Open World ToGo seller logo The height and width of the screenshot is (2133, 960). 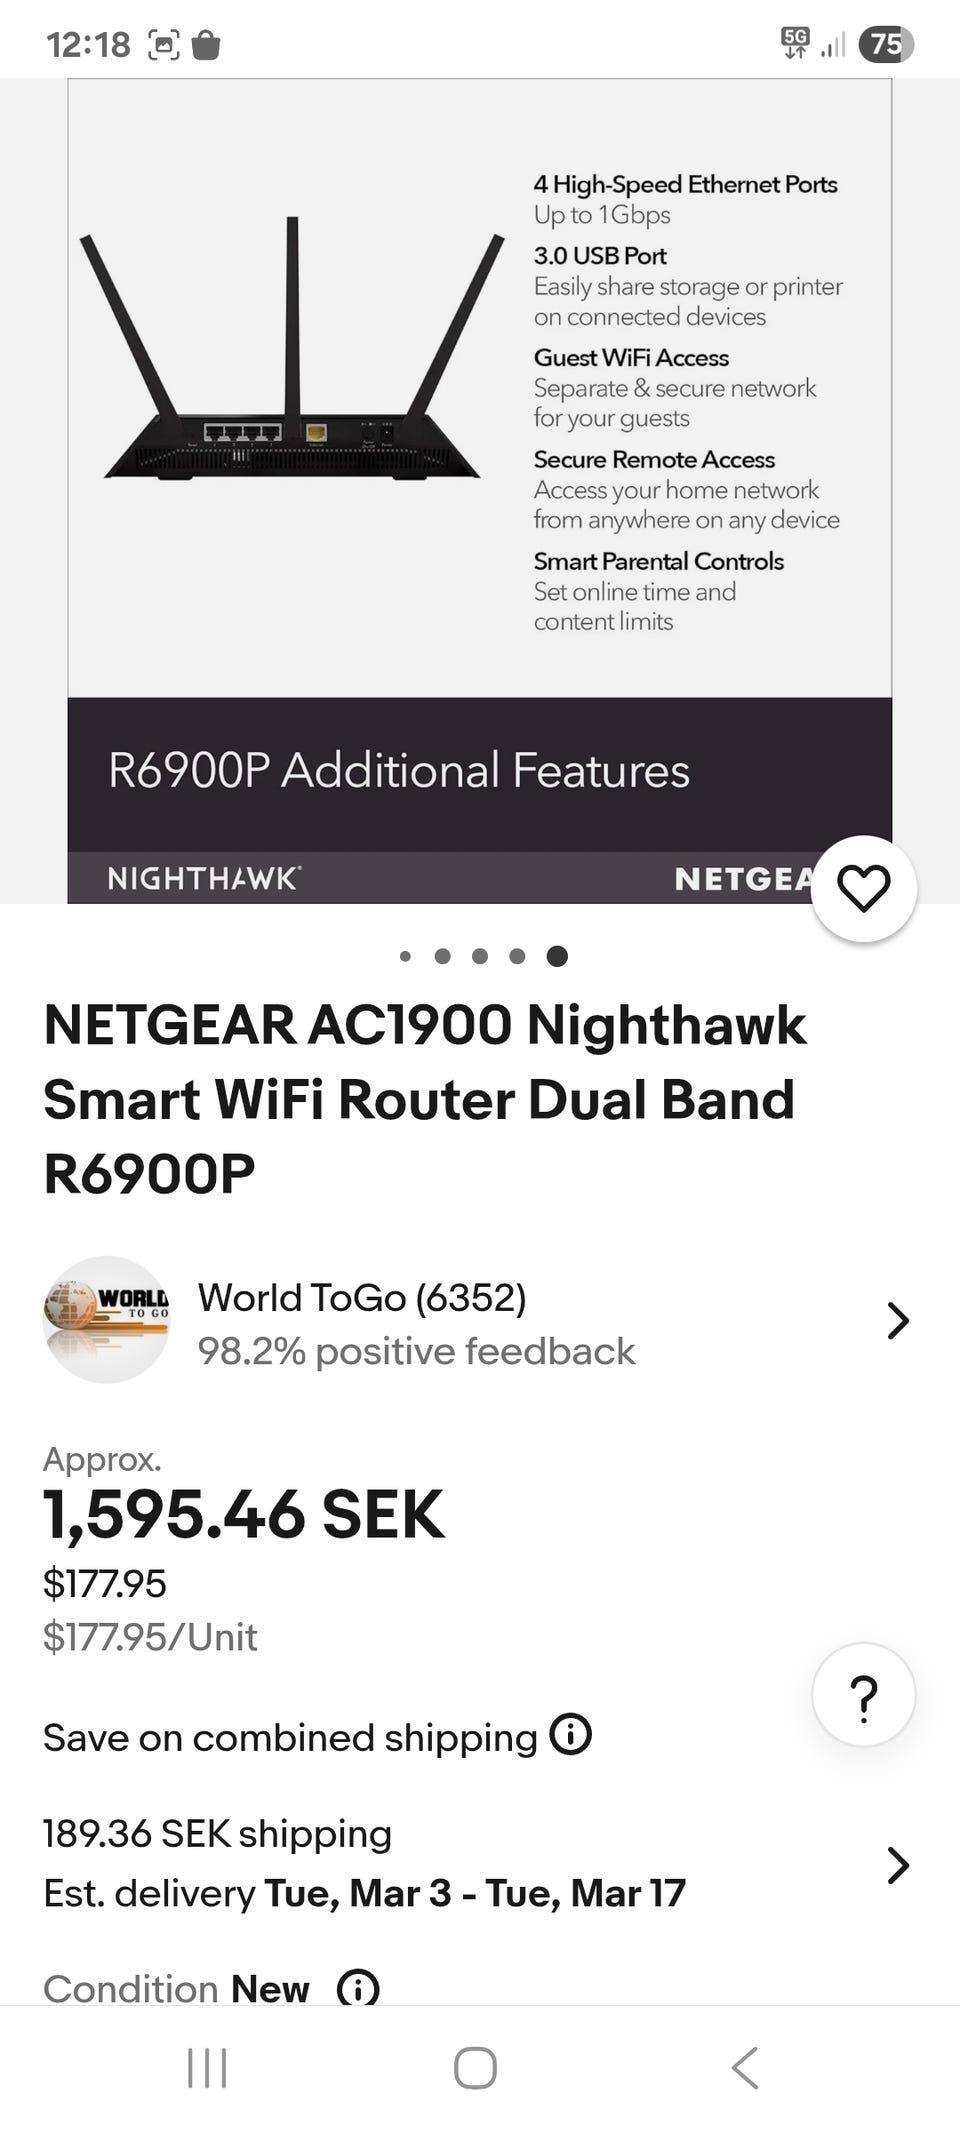(106, 1320)
